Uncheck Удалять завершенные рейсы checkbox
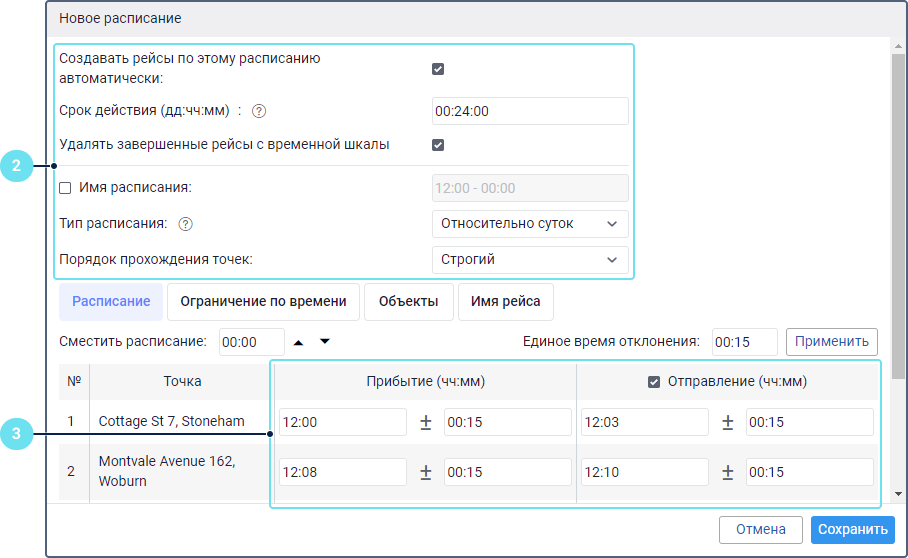Viewport: 908px width, 558px height. pos(438,144)
